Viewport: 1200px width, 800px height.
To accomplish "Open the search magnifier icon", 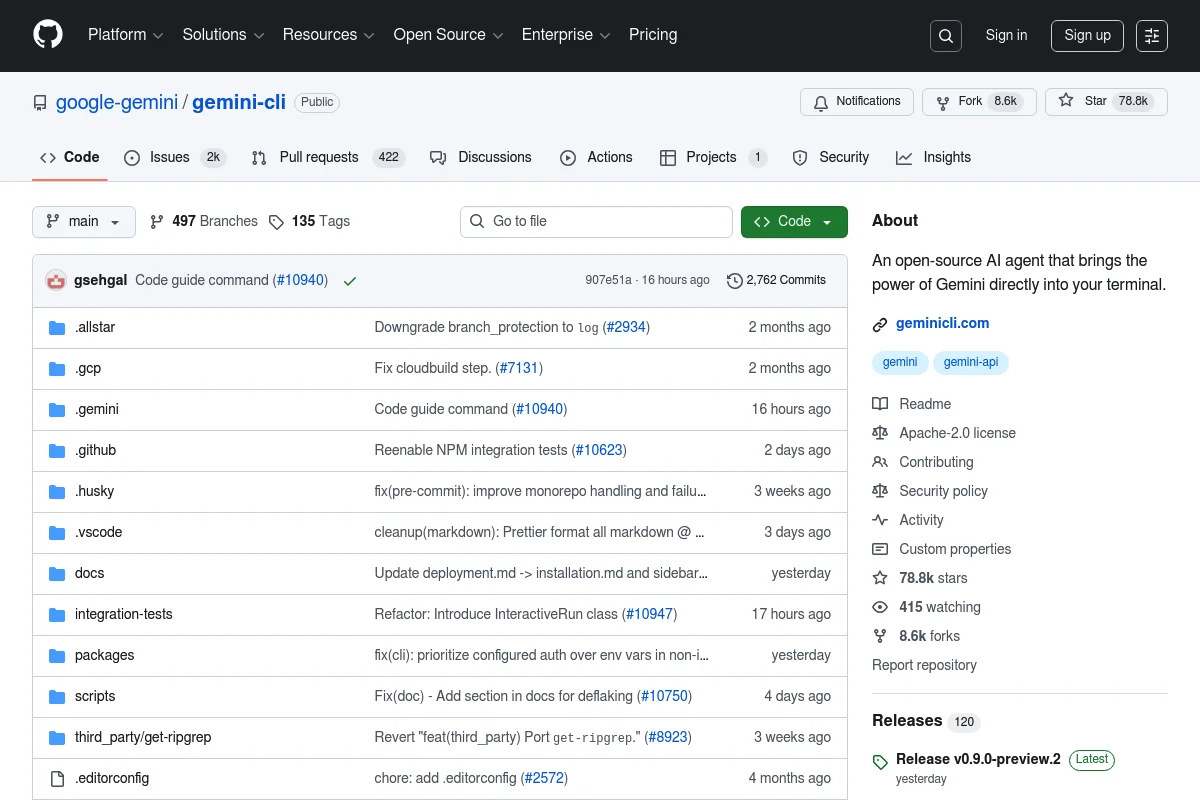I will 945,36.
